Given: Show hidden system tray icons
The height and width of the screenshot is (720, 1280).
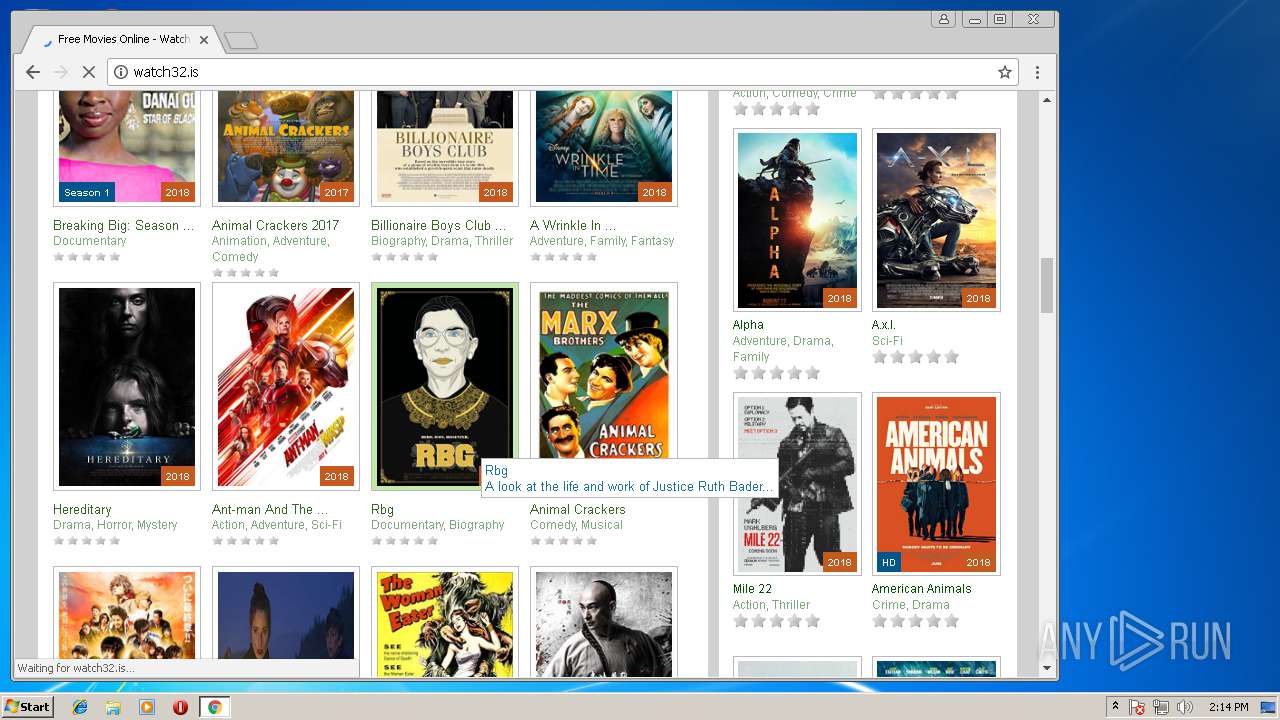Looking at the screenshot, I should click(x=1116, y=707).
